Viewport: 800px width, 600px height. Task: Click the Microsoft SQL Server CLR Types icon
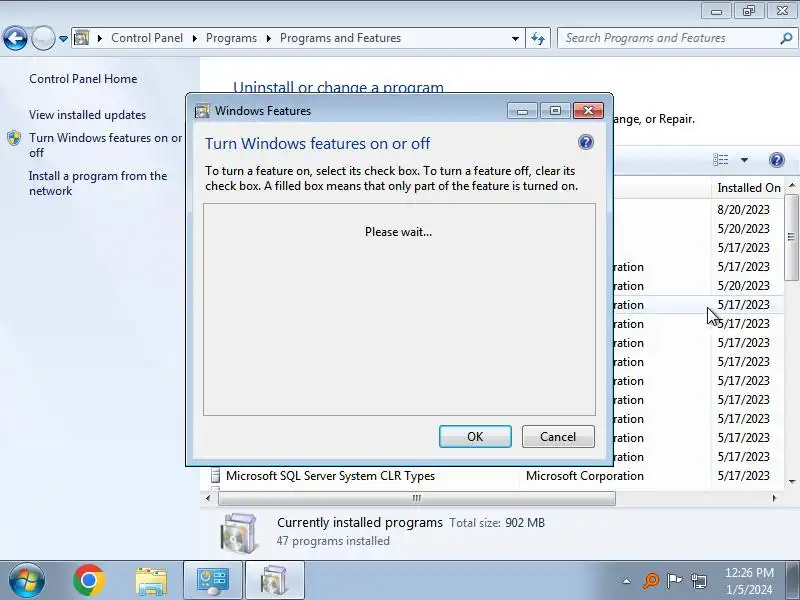[x=216, y=476]
